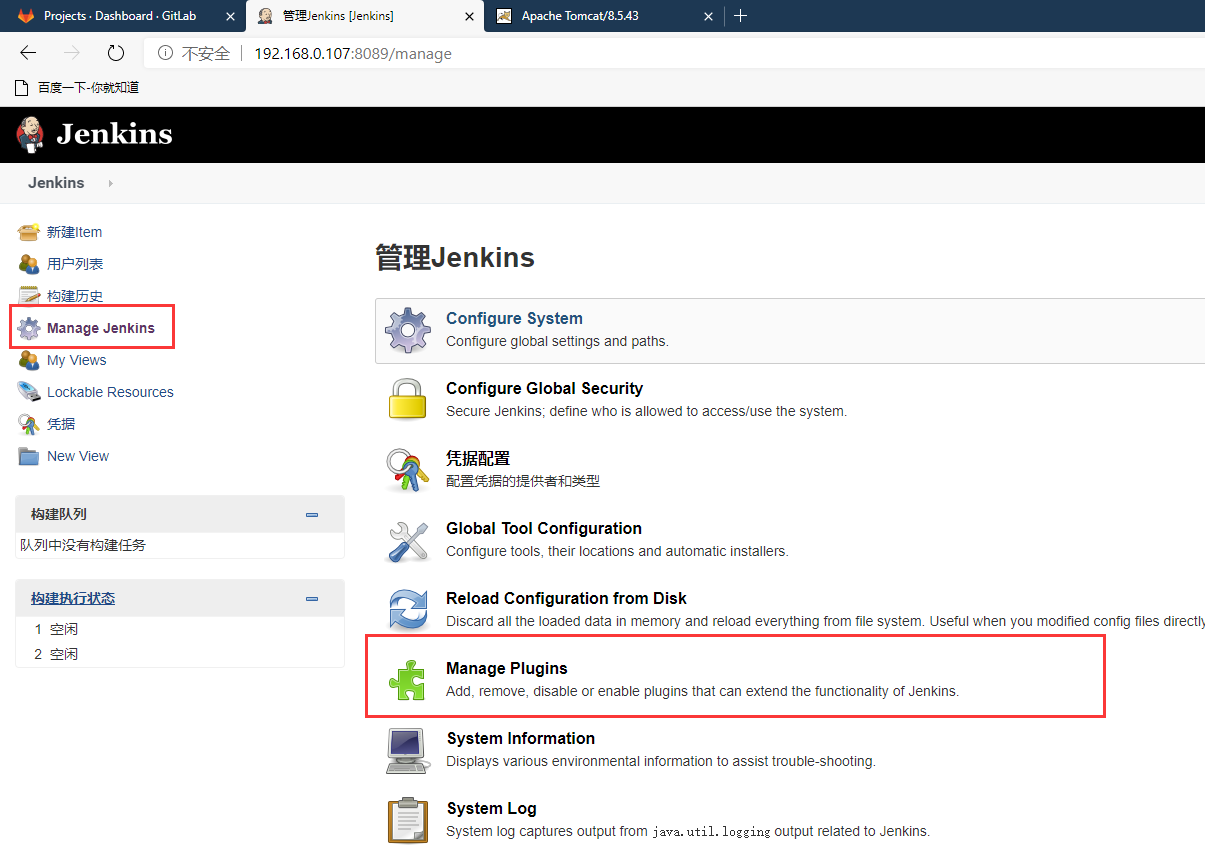The image size is (1205, 847).
Task: Open a new browser tab with plus
Action: point(740,16)
